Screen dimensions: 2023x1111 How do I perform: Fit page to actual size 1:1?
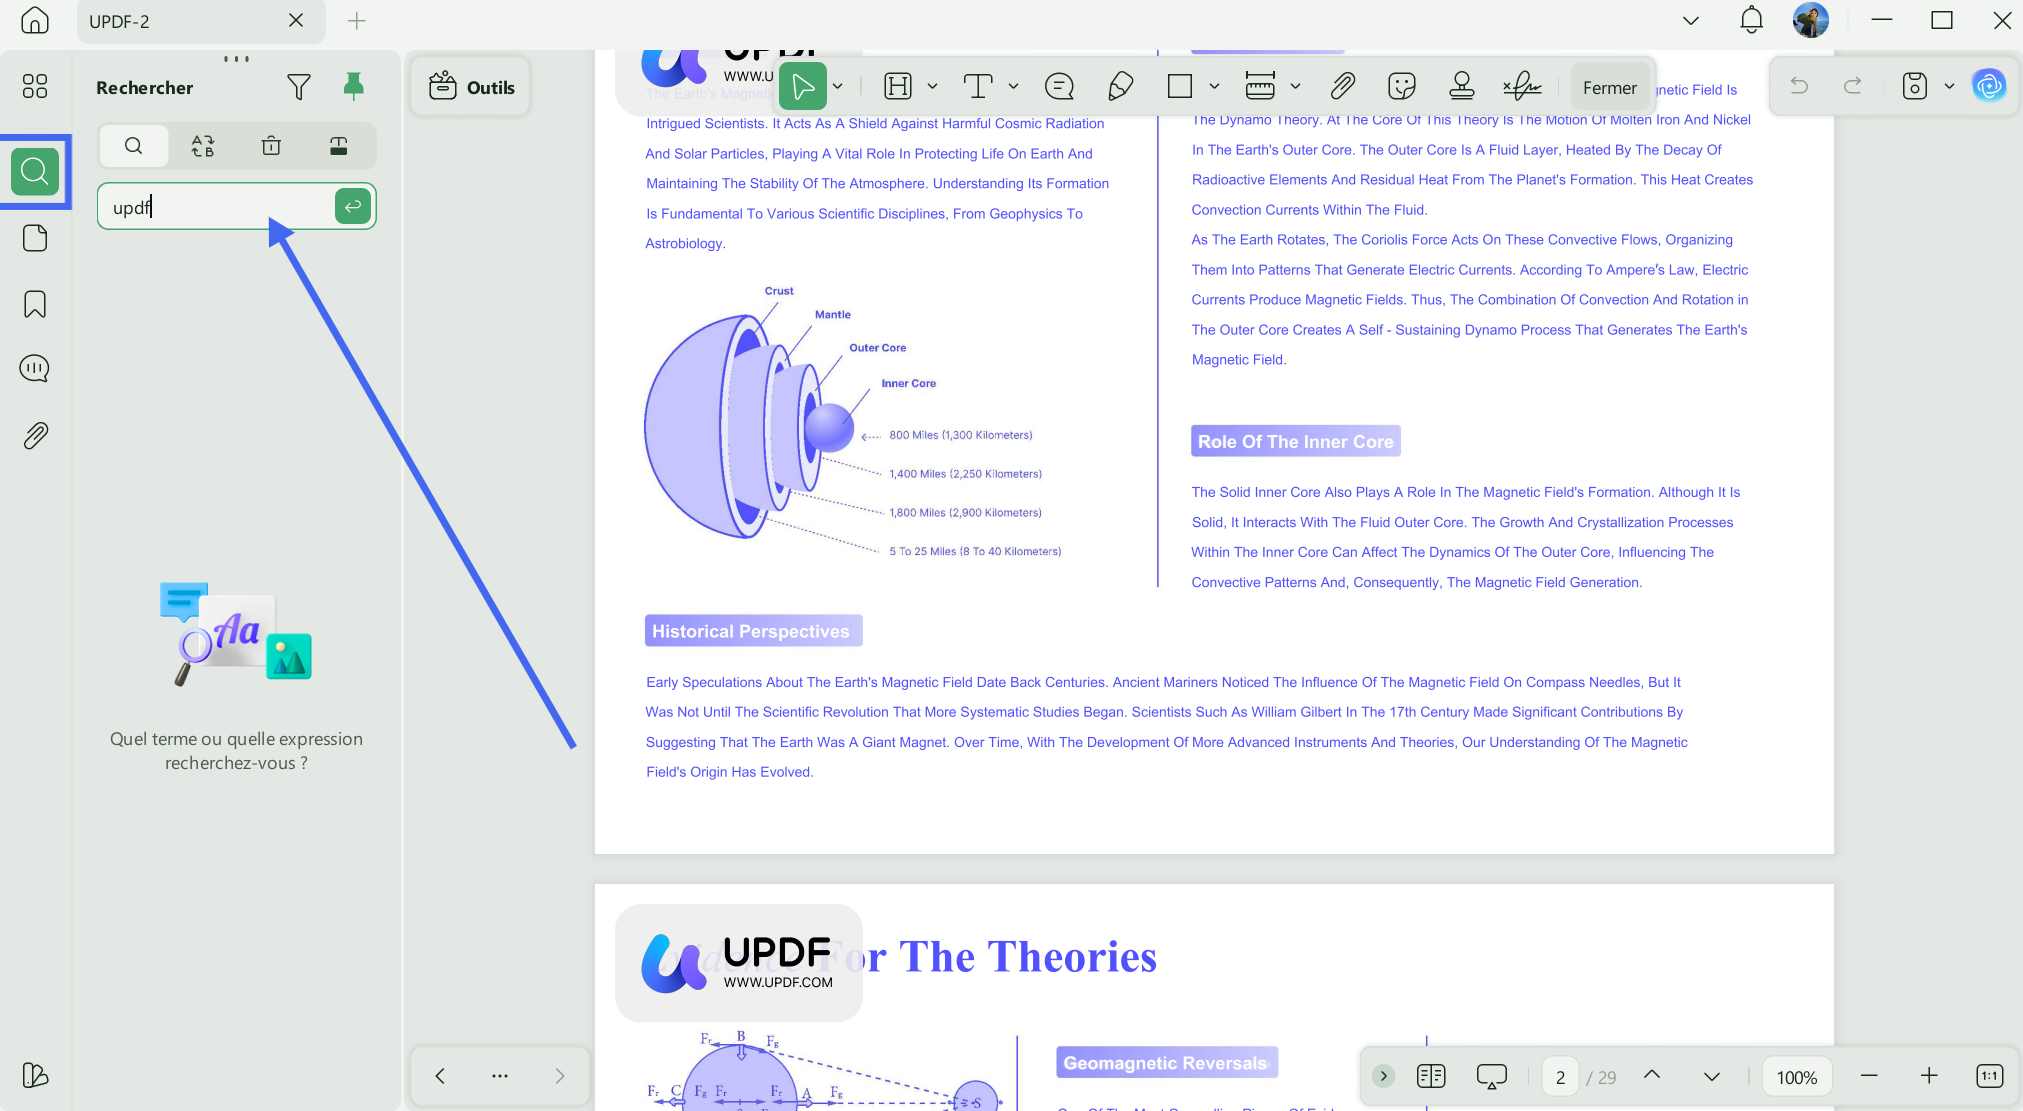point(1989,1076)
